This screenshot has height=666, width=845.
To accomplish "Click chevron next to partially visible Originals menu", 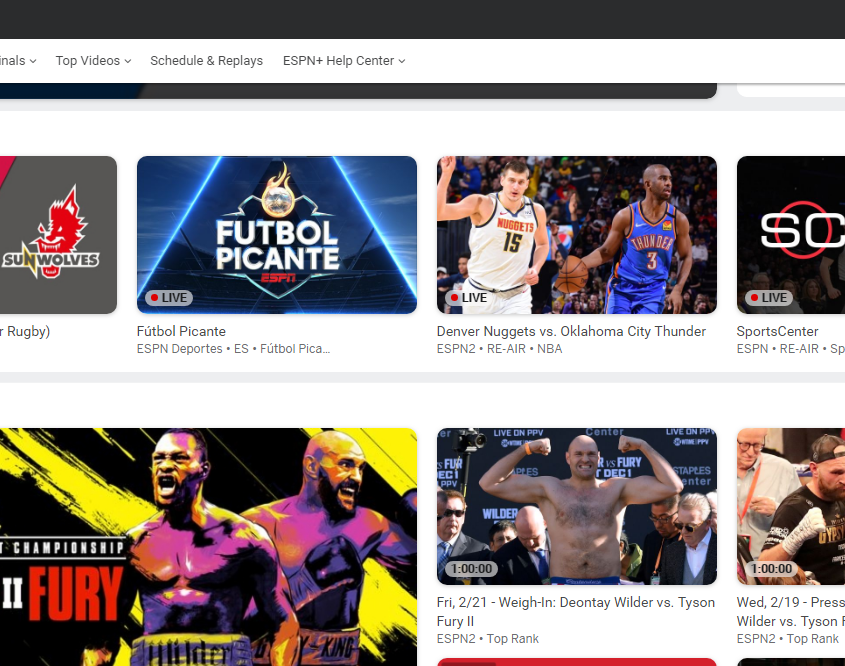I will click(33, 61).
